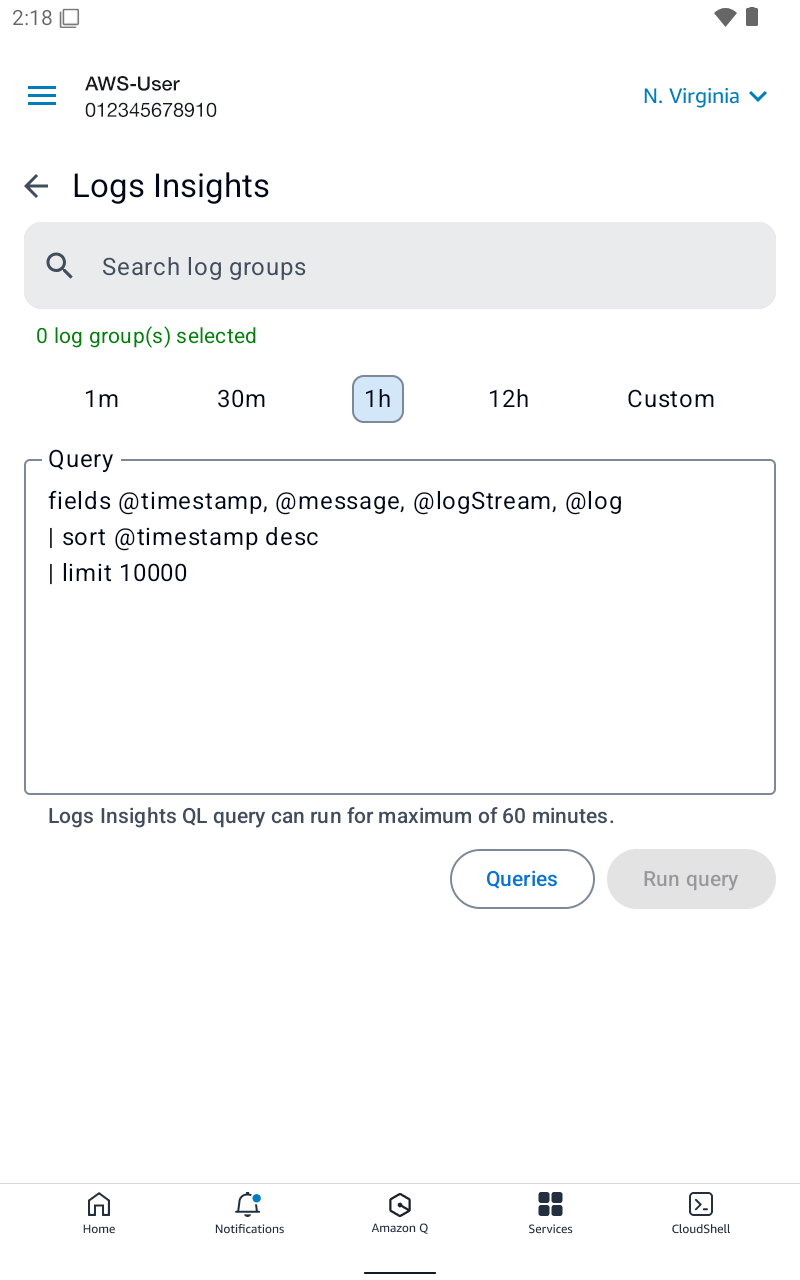
Task: Open the Services grid icon
Action: [550, 1204]
